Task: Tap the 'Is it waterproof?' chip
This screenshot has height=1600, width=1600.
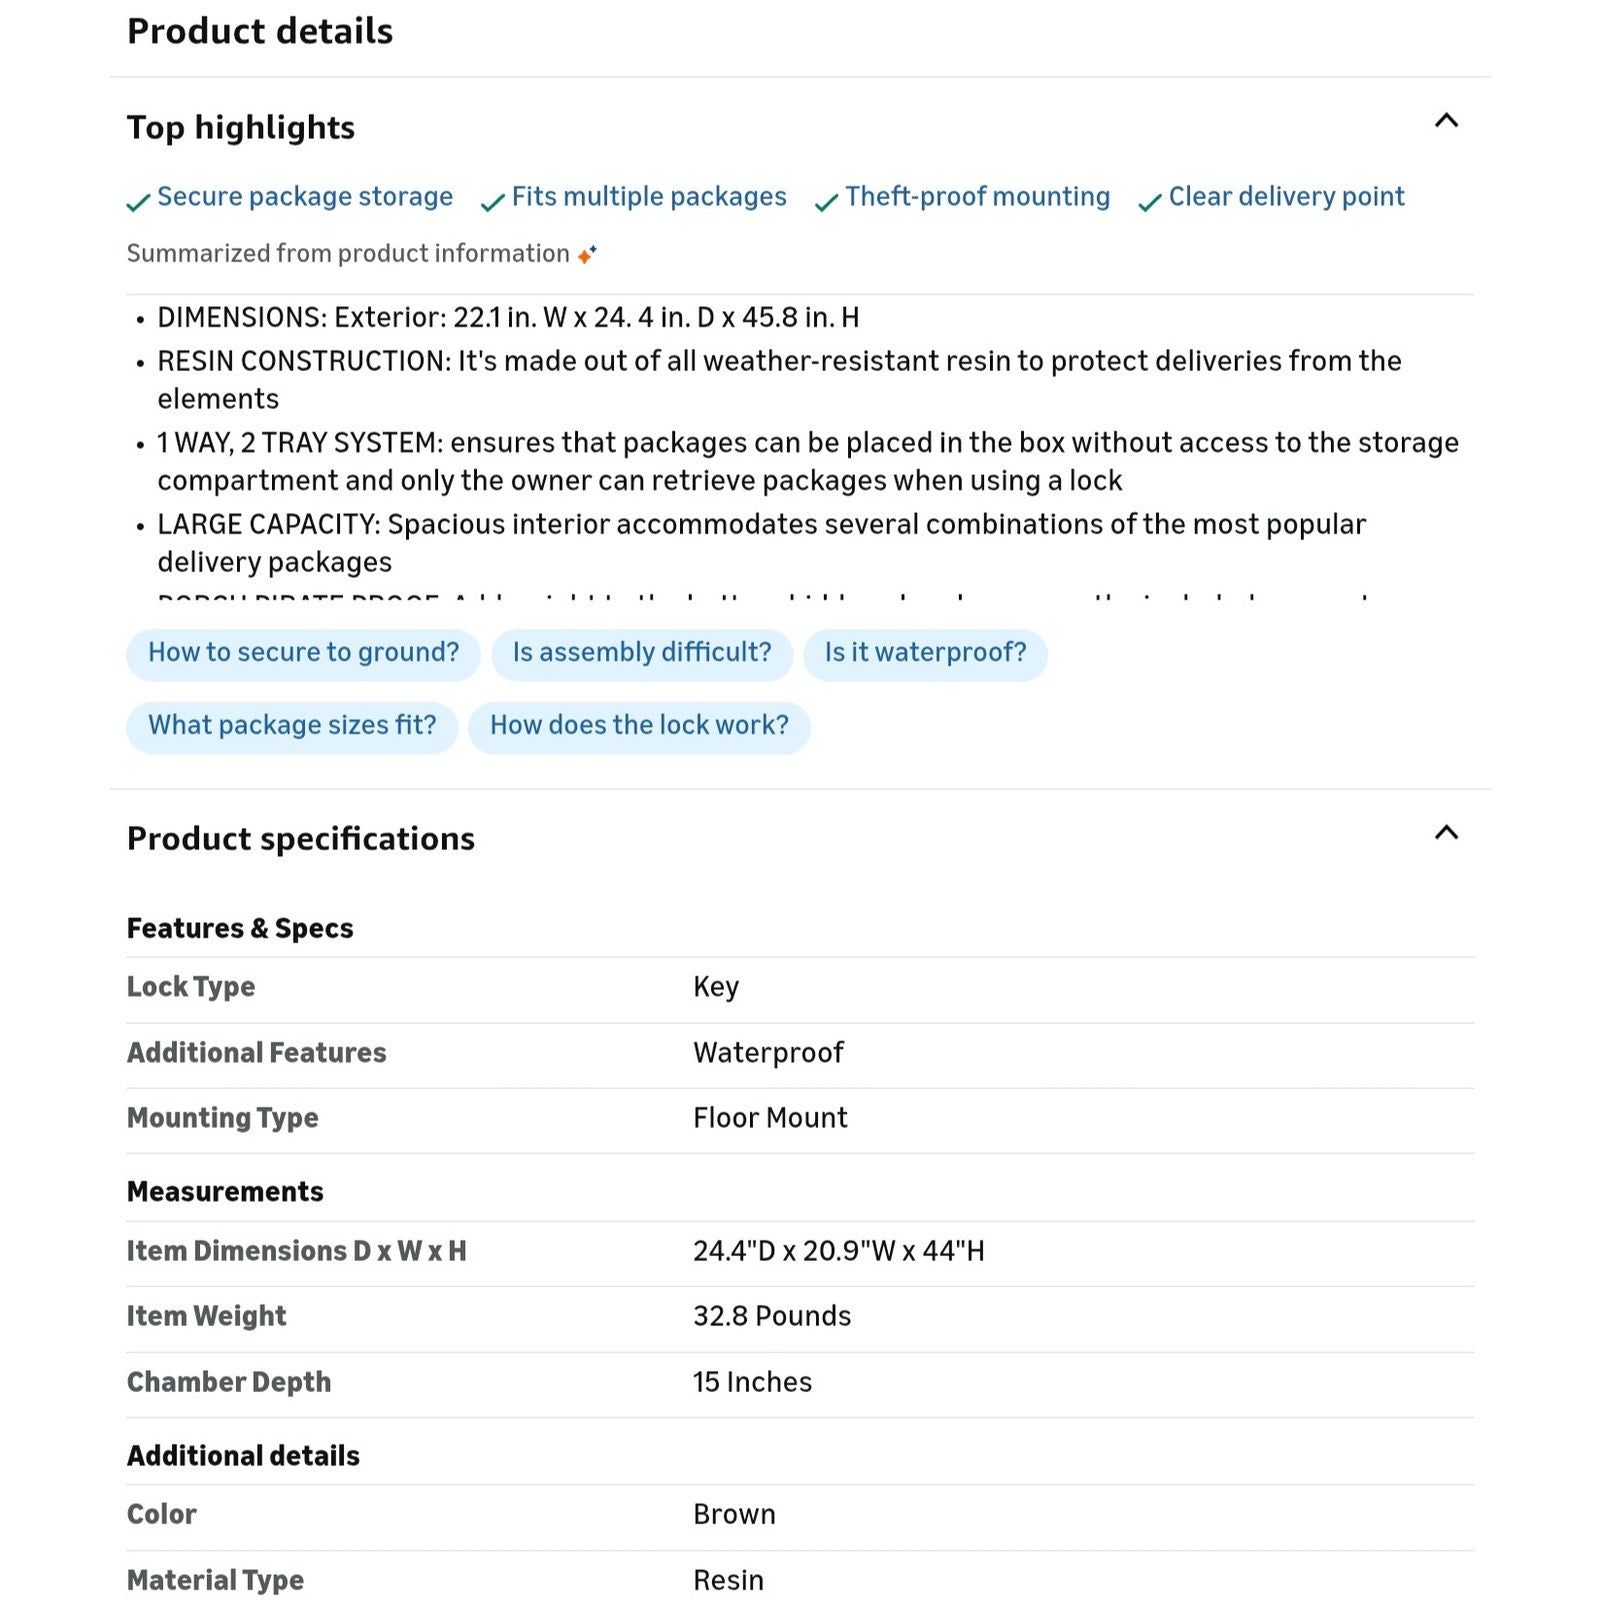Action: pos(925,653)
